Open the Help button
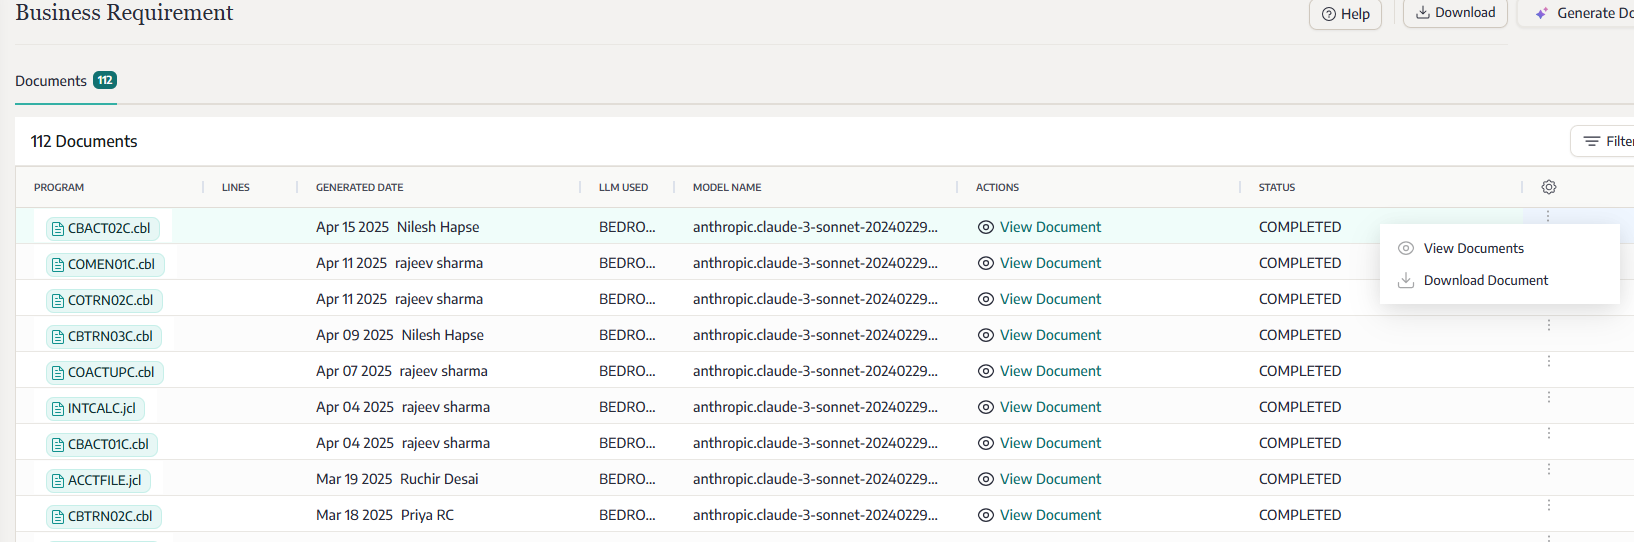This screenshot has width=1634, height=542. (x=1345, y=14)
